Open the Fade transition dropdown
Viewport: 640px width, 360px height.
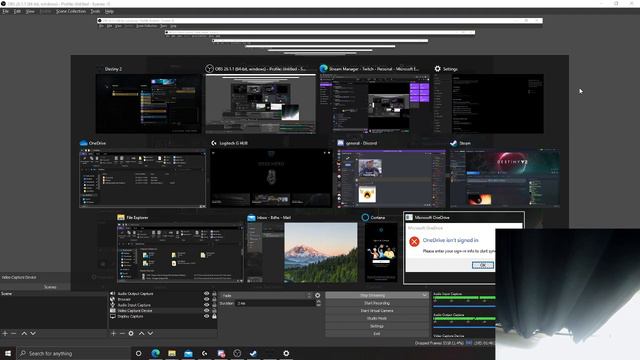(x=266, y=295)
